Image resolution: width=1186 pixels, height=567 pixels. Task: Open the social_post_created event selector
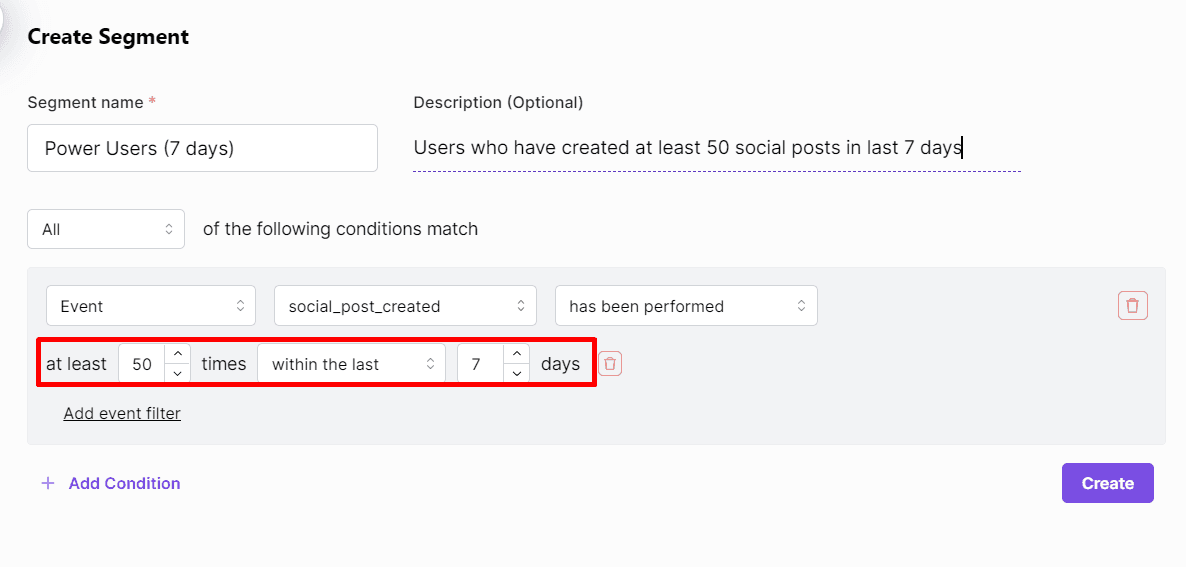(x=405, y=306)
